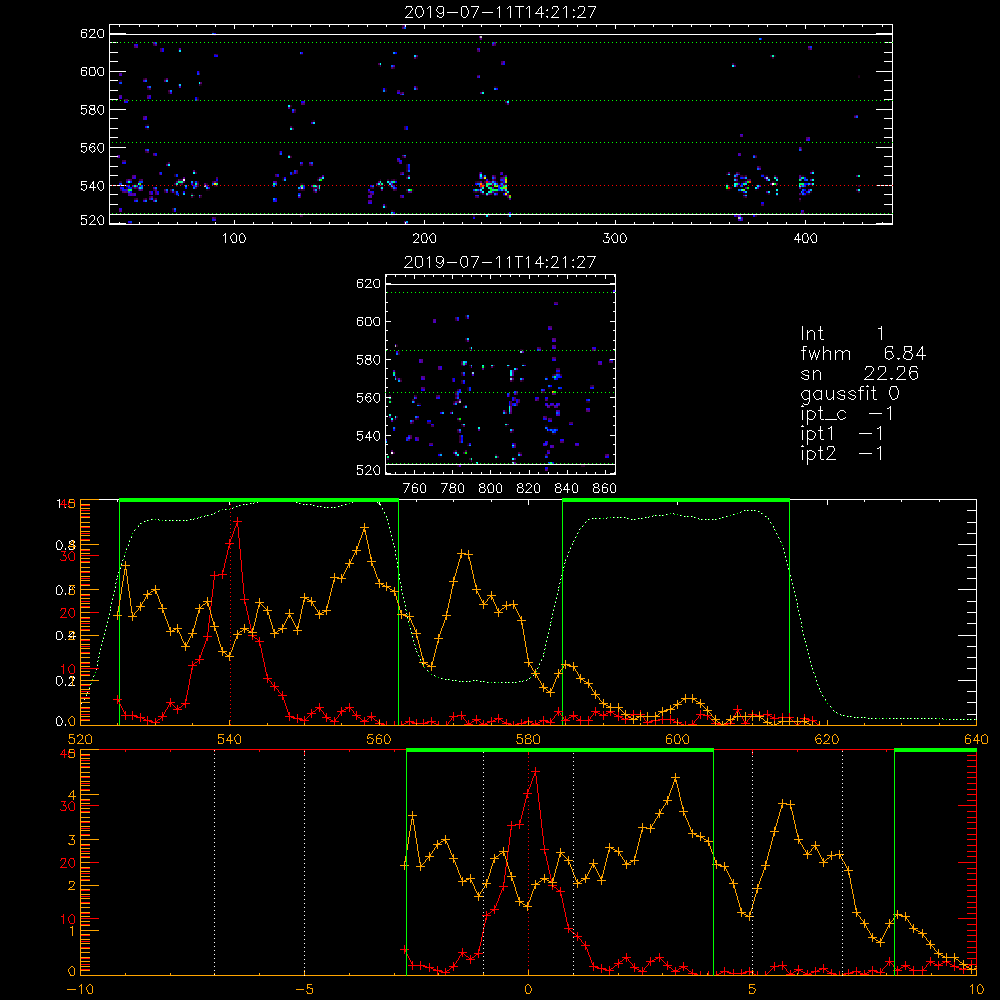1000x1000 pixels.
Task: Click the 'ipt2 -1' line
Action: (x=842, y=454)
